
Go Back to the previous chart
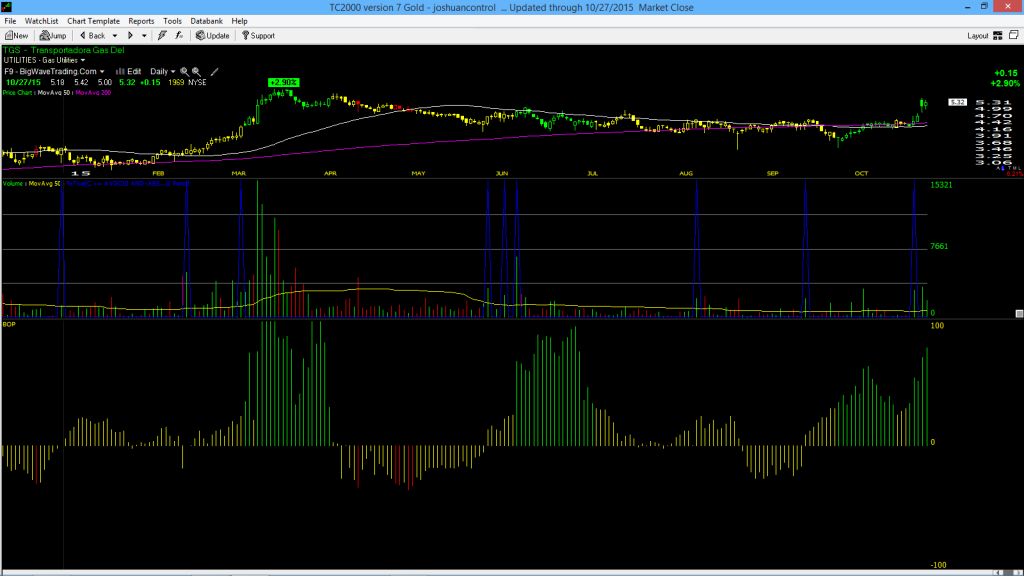tap(92, 36)
